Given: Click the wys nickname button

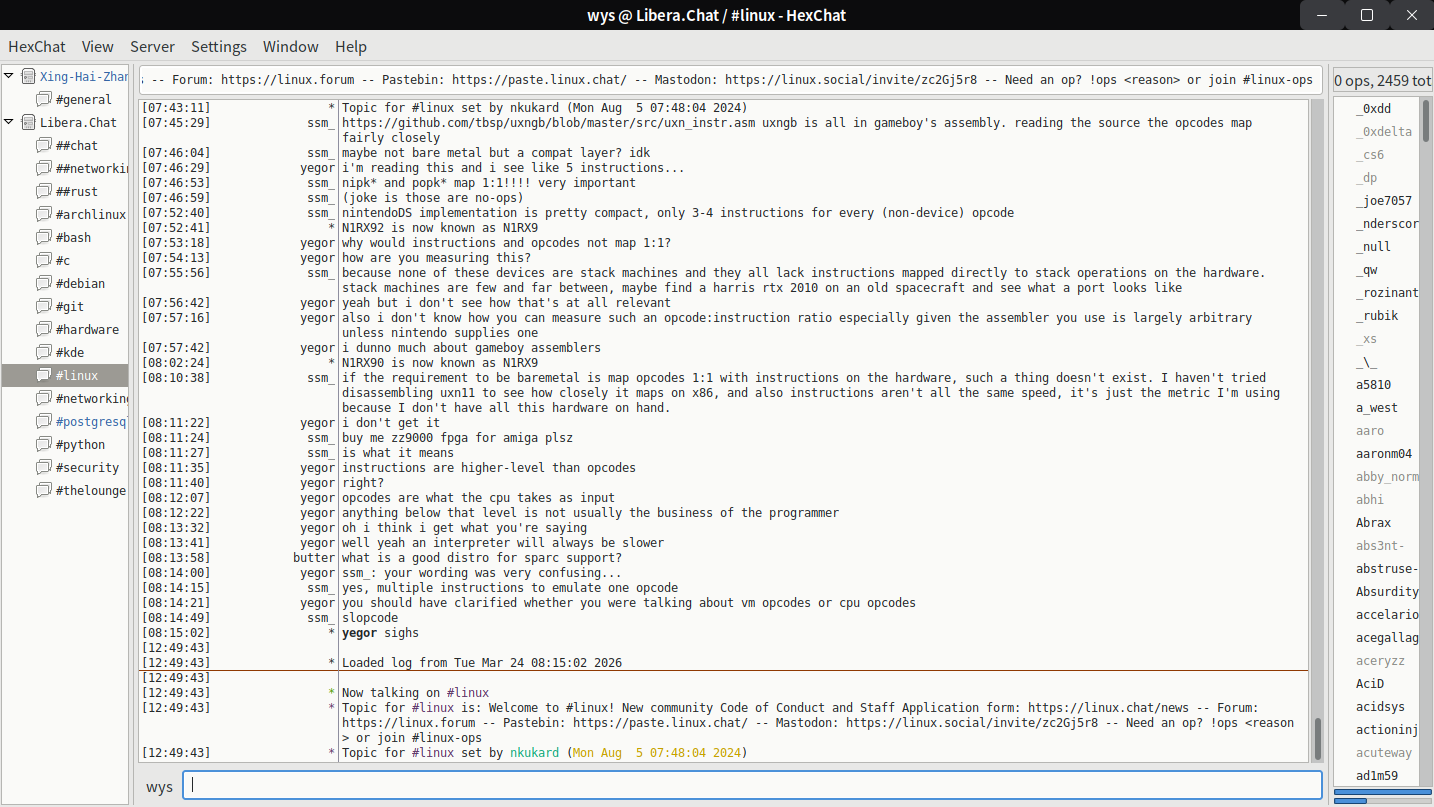Looking at the screenshot, I should [160, 787].
